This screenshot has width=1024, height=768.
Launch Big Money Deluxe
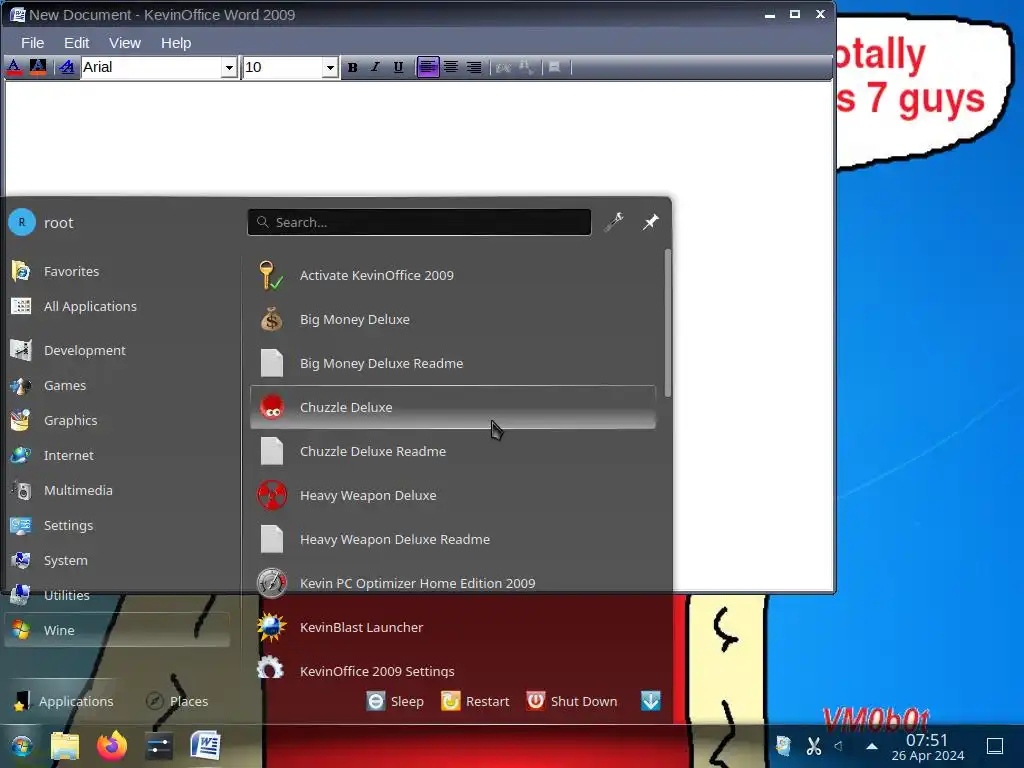(453, 319)
